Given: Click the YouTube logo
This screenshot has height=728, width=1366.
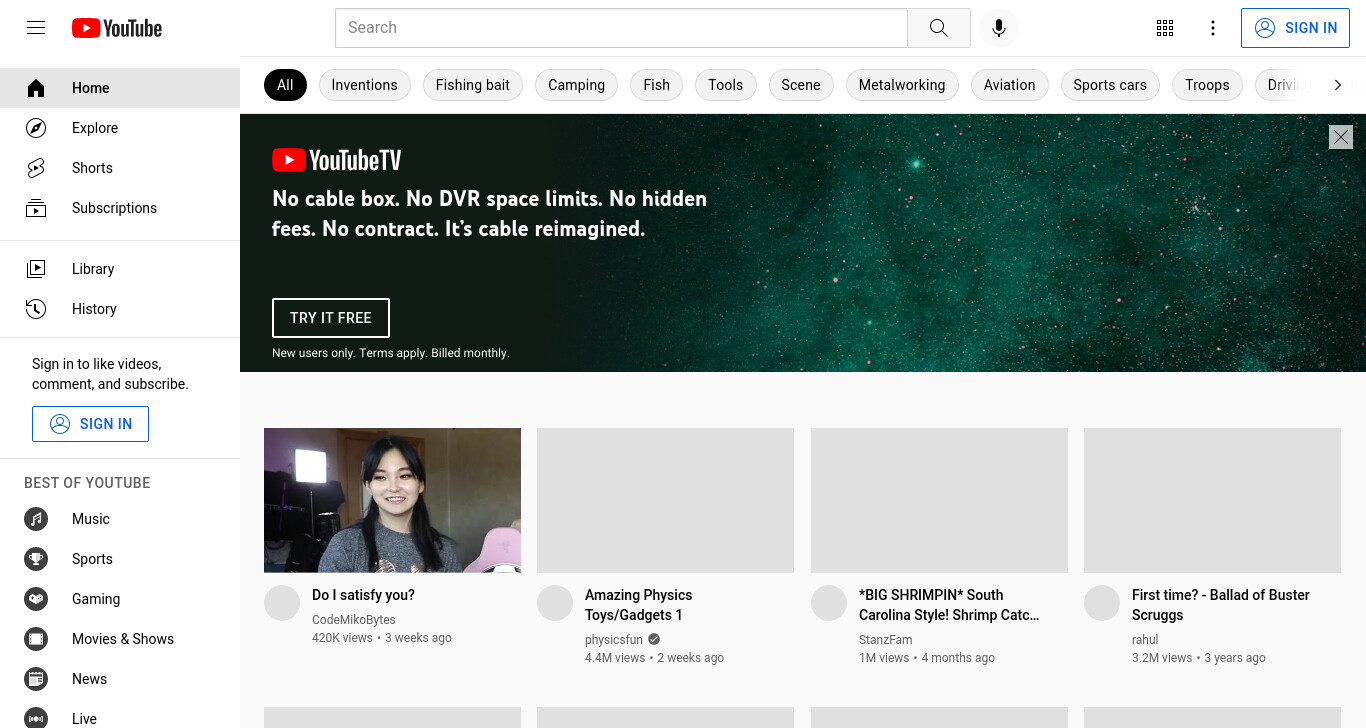Looking at the screenshot, I should tap(117, 28).
